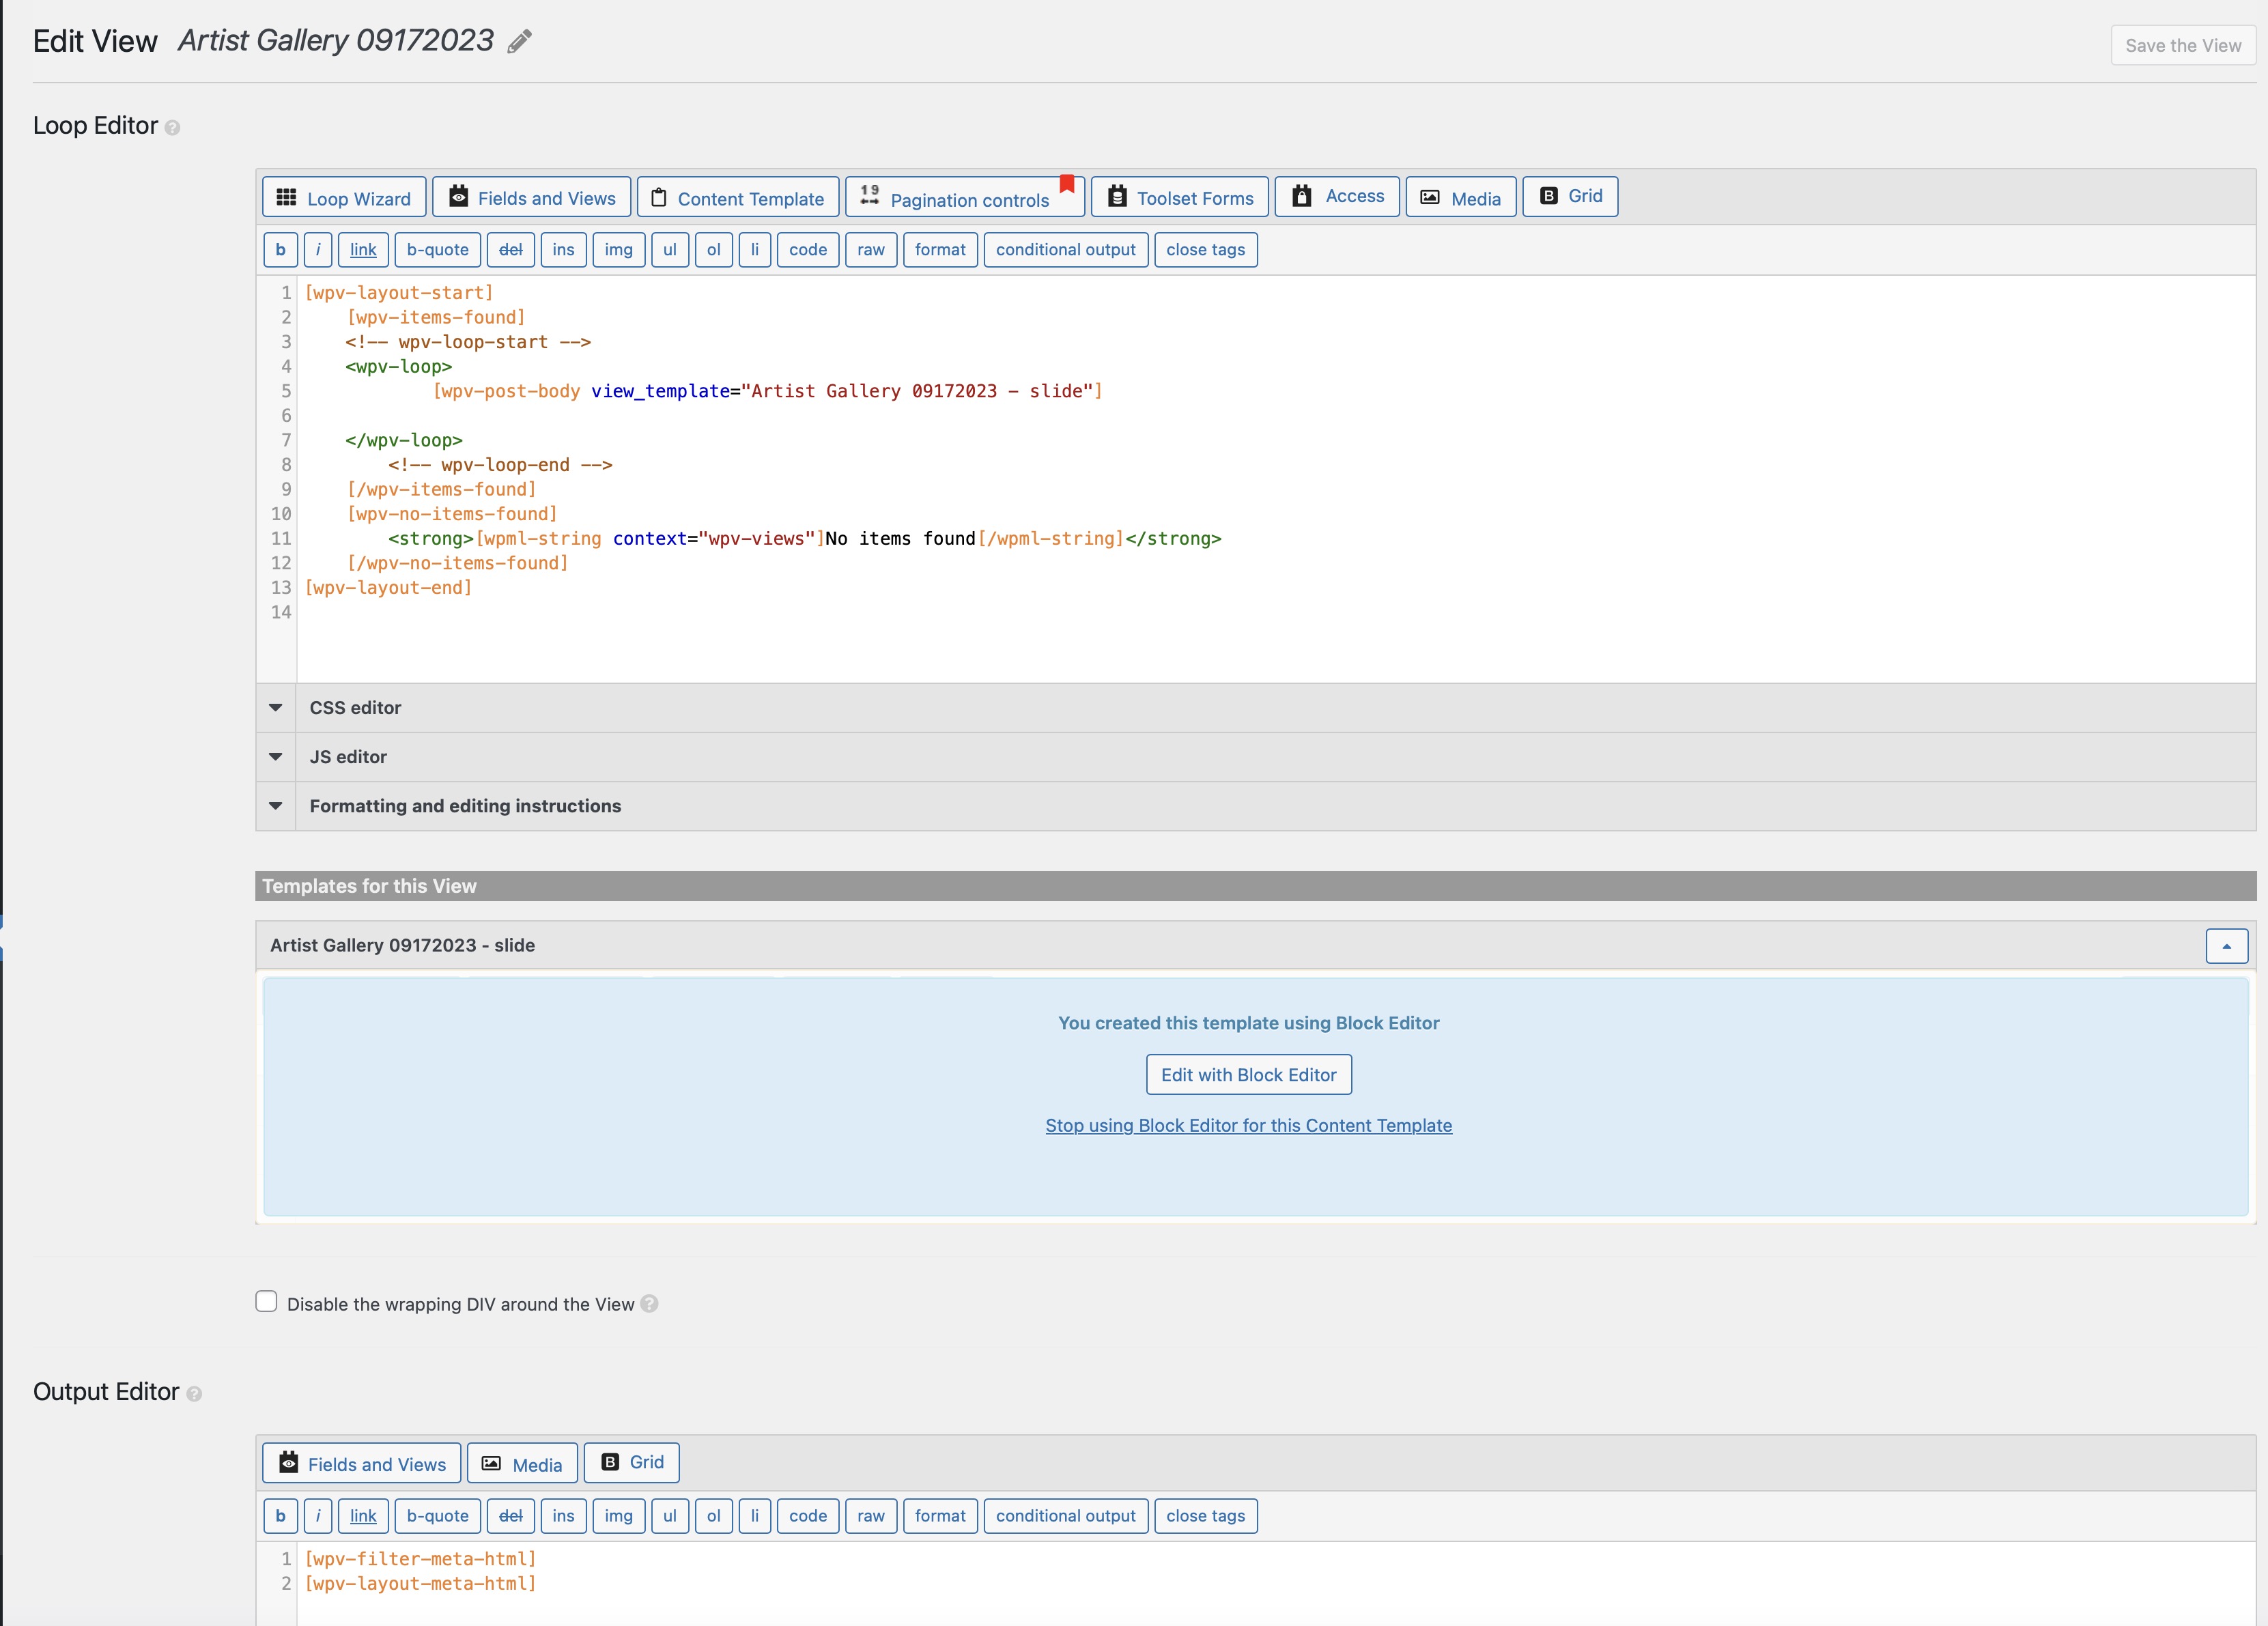2268x1626 pixels.
Task: Expand the CSS editor section
Action: (x=1256, y=708)
